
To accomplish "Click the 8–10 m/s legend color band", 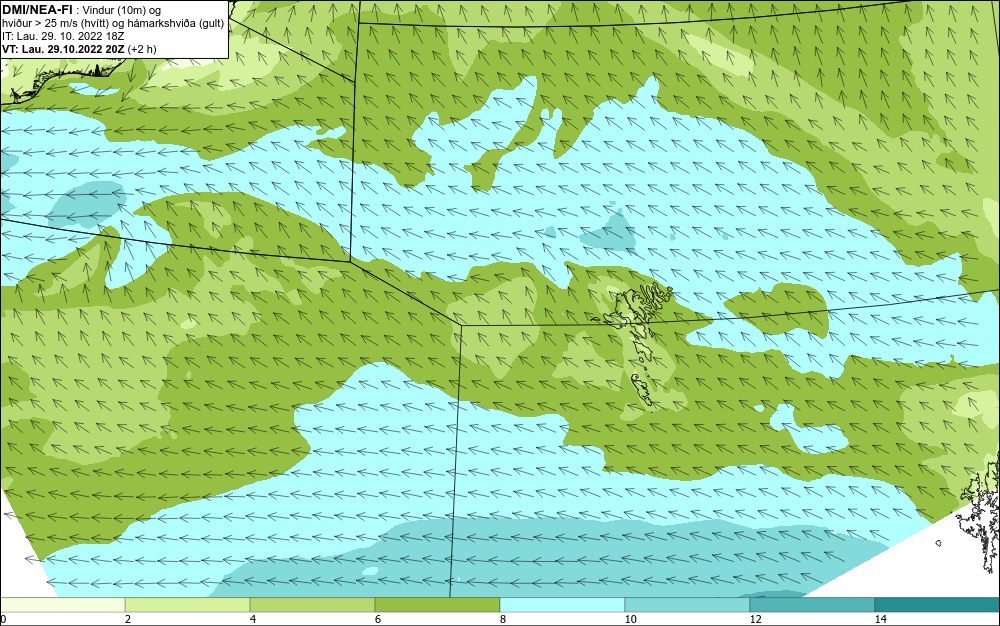I will tap(562, 605).
